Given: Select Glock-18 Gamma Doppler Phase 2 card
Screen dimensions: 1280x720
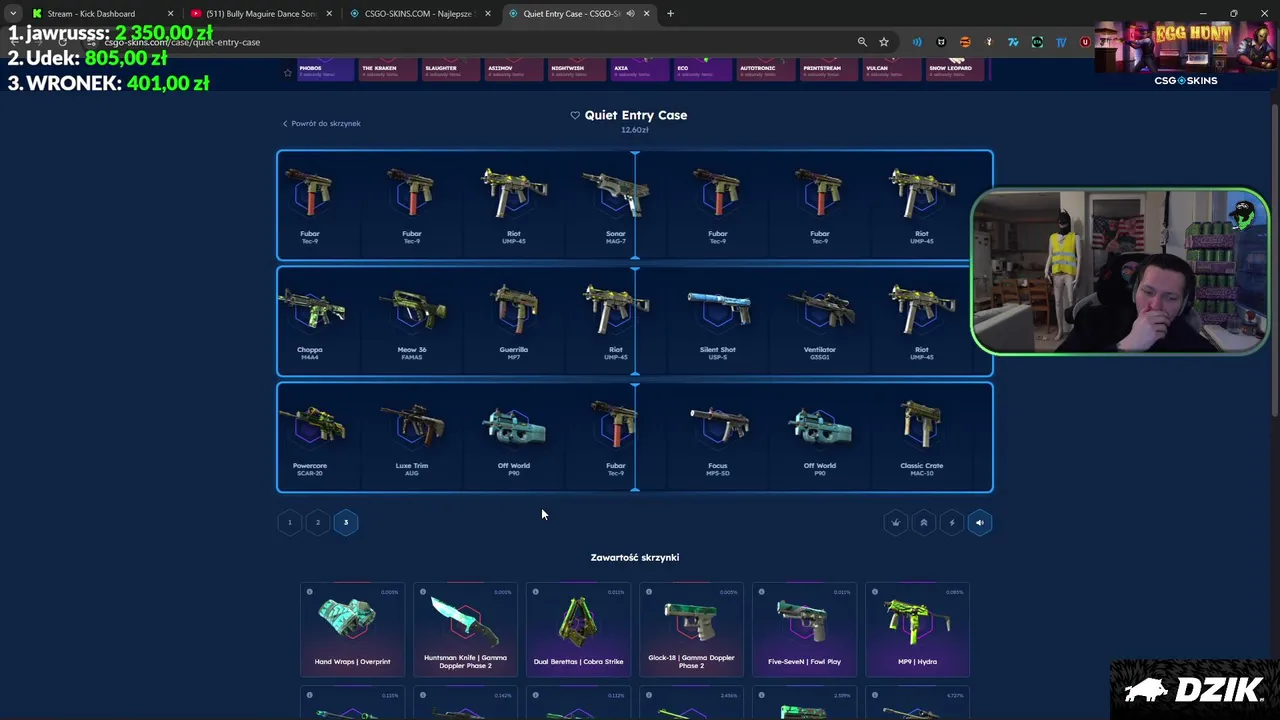Looking at the screenshot, I should pyautogui.click(x=691, y=630).
